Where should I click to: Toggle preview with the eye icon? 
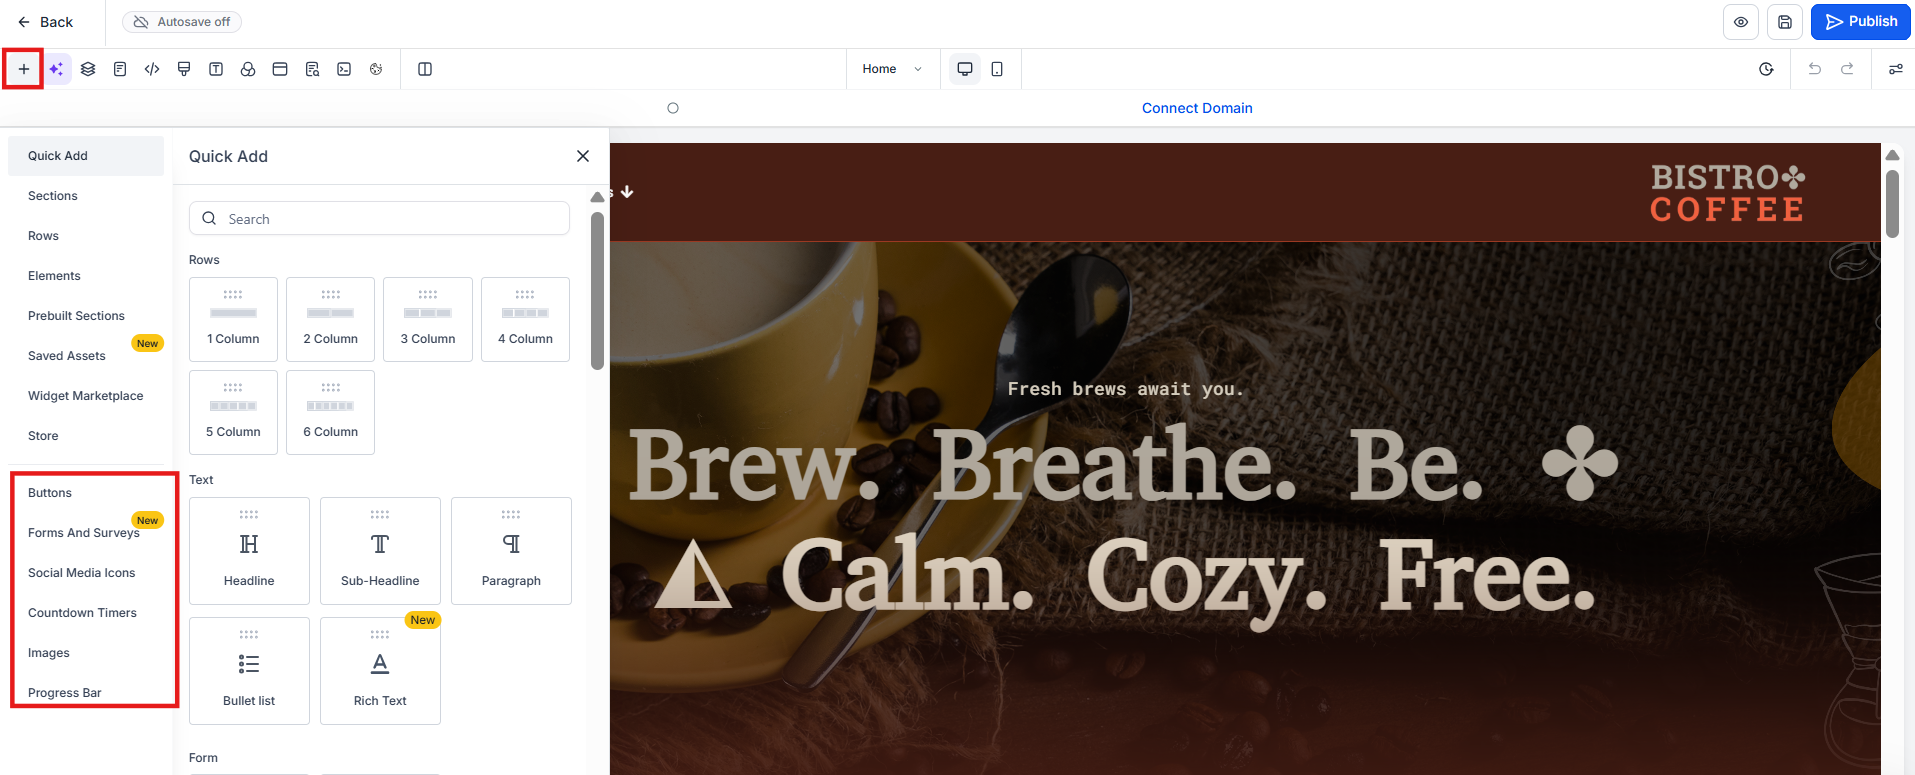click(x=1741, y=22)
